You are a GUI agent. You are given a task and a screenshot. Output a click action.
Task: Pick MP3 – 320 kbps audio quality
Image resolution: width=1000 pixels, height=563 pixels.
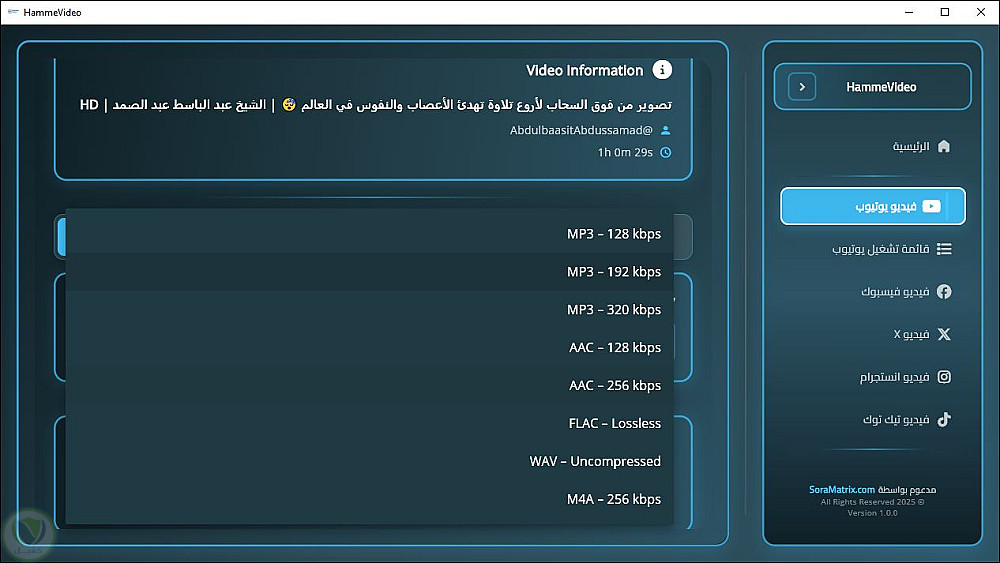coord(369,310)
